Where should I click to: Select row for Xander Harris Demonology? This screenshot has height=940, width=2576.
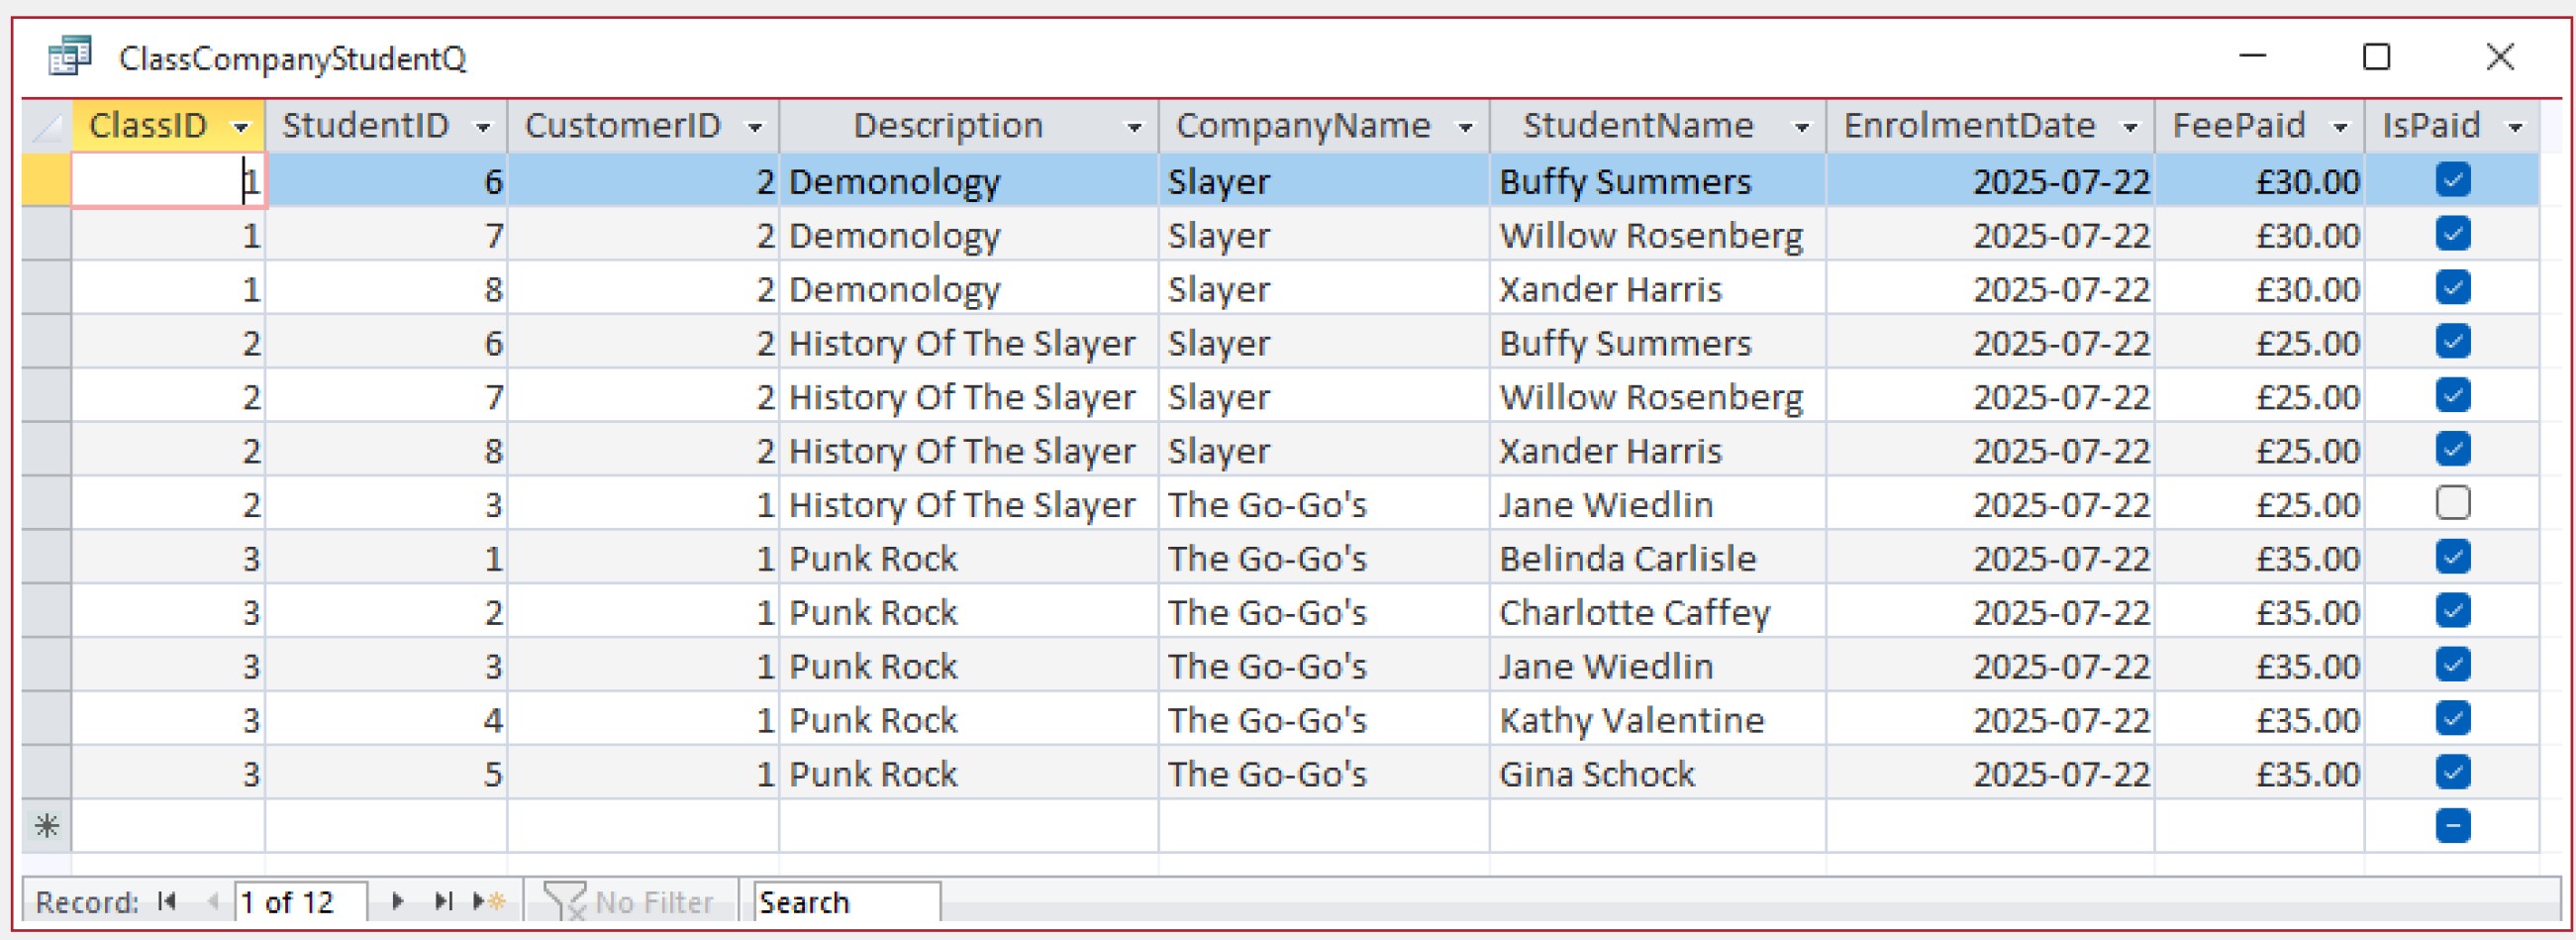pos(46,289)
